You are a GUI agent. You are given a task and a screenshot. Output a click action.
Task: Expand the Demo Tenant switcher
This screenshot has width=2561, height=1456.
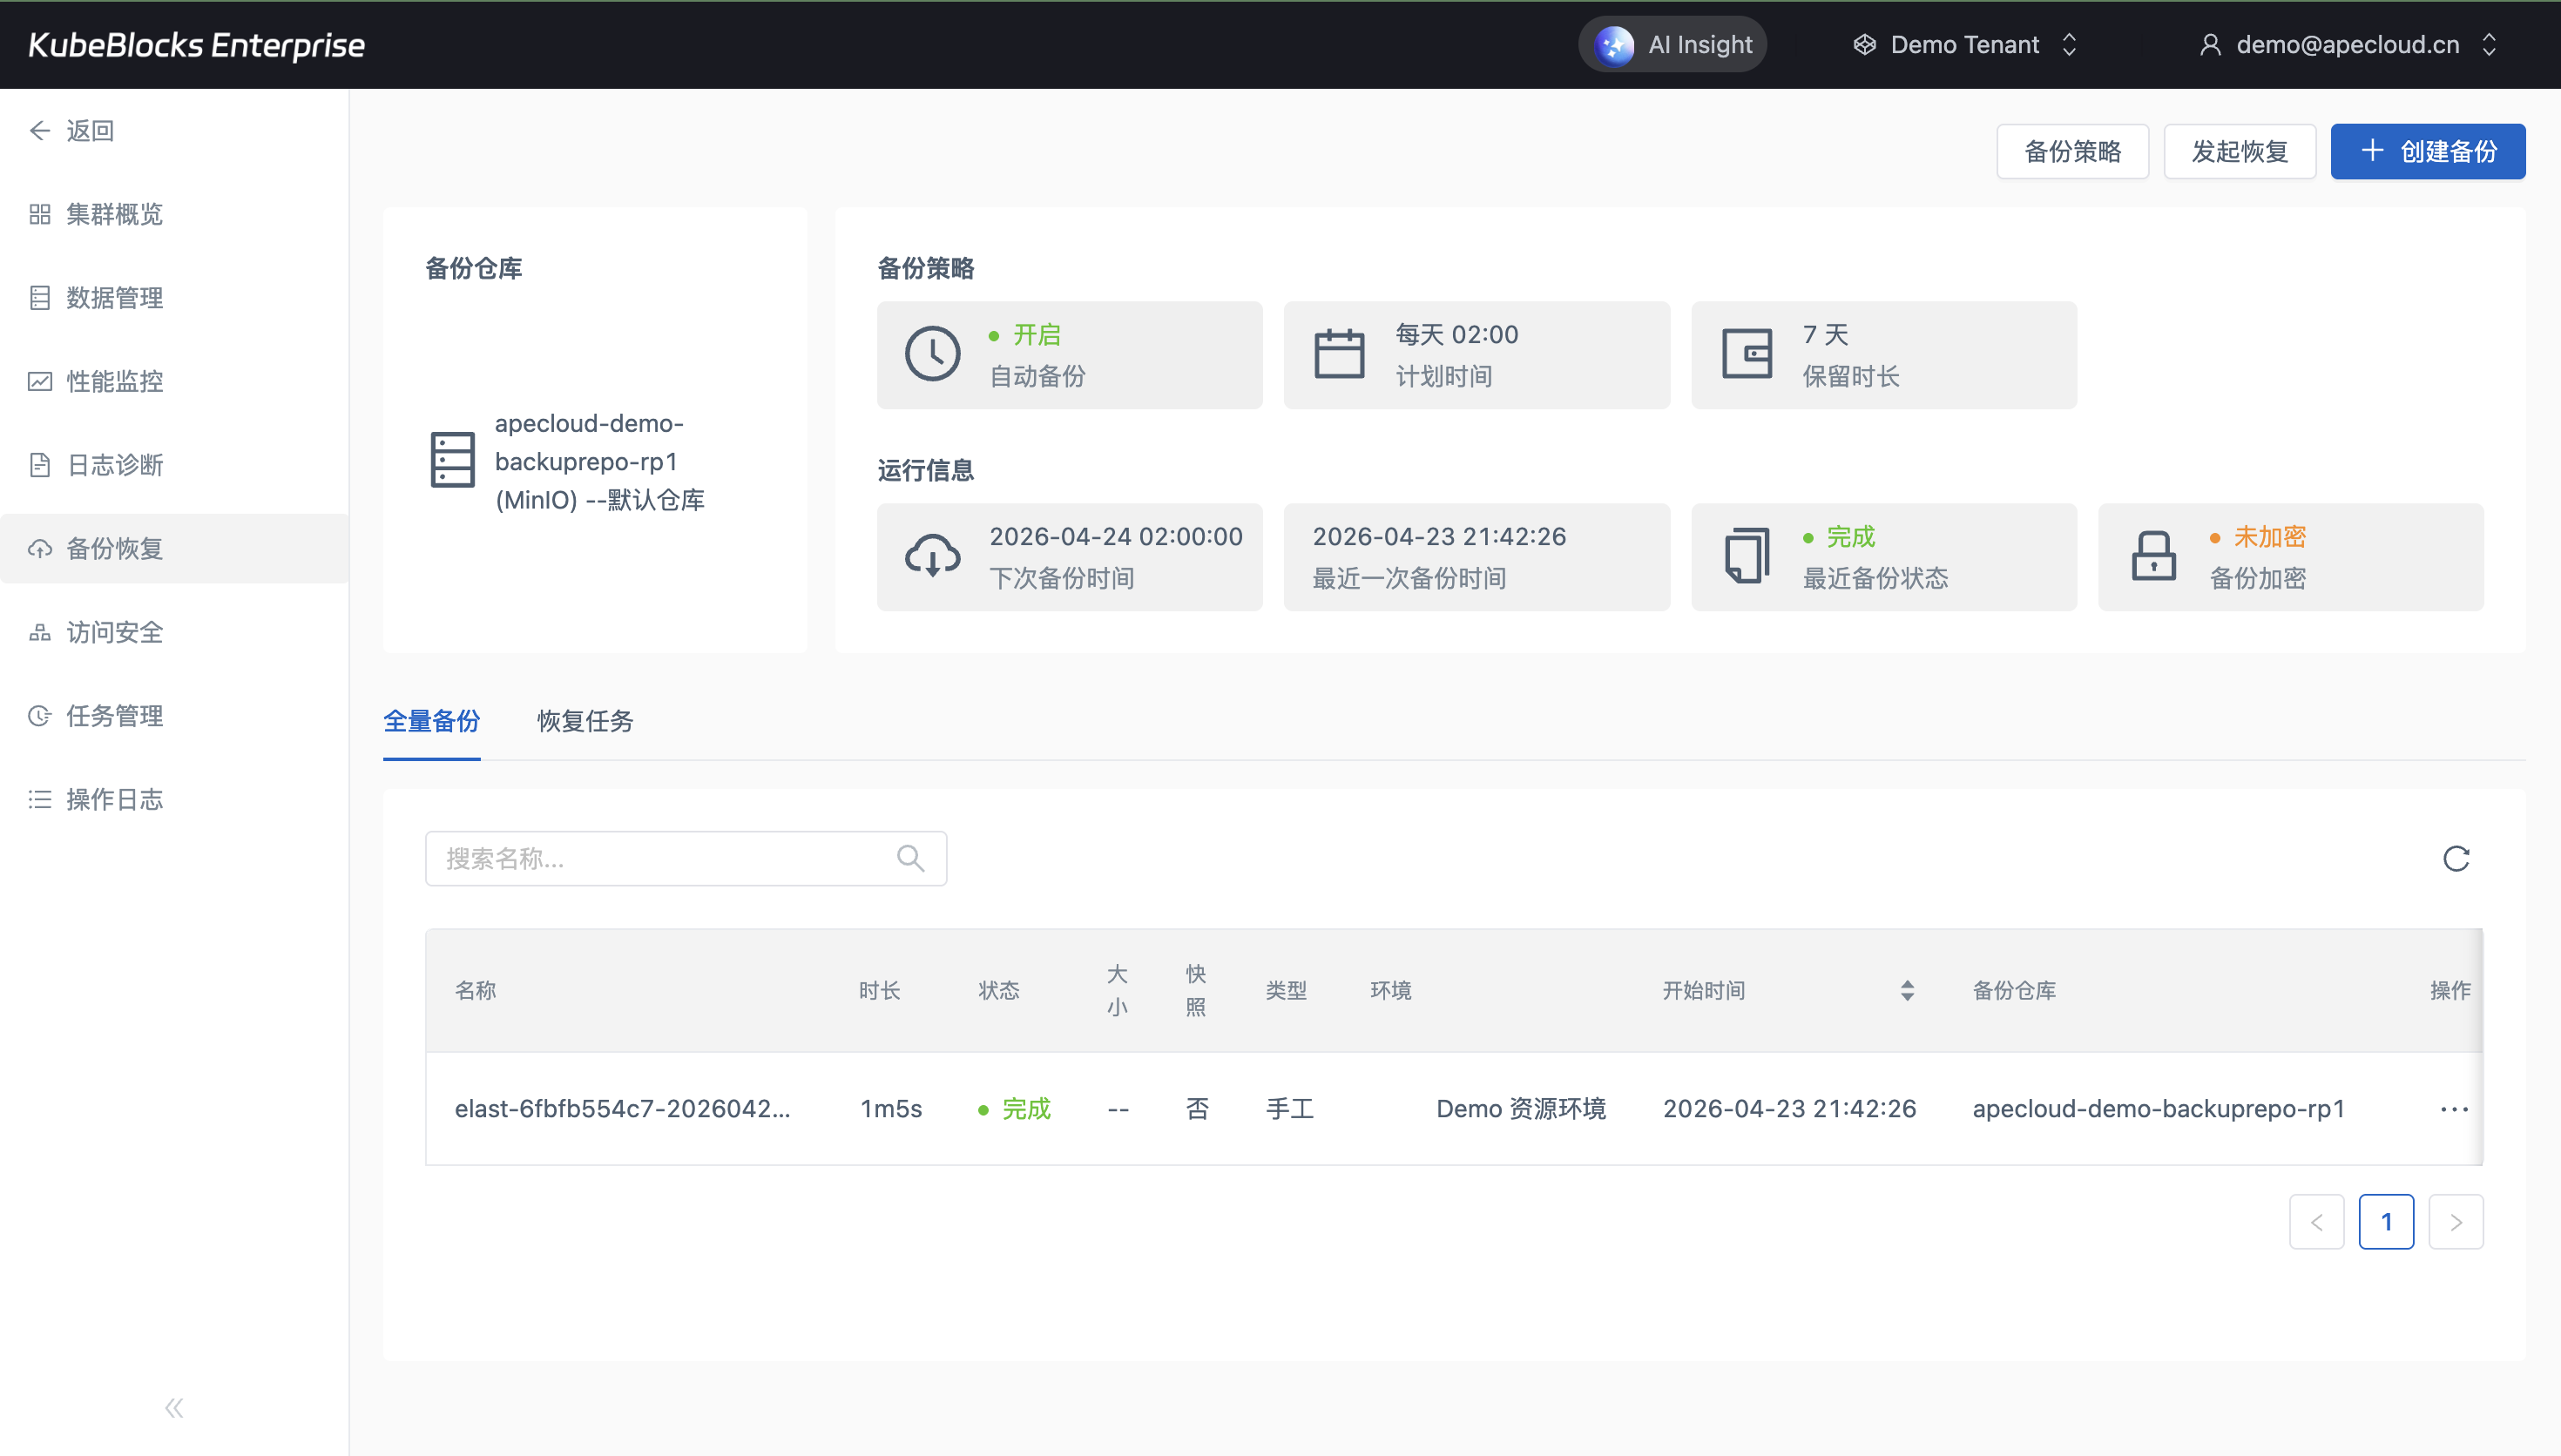(x=1966, y=45)
